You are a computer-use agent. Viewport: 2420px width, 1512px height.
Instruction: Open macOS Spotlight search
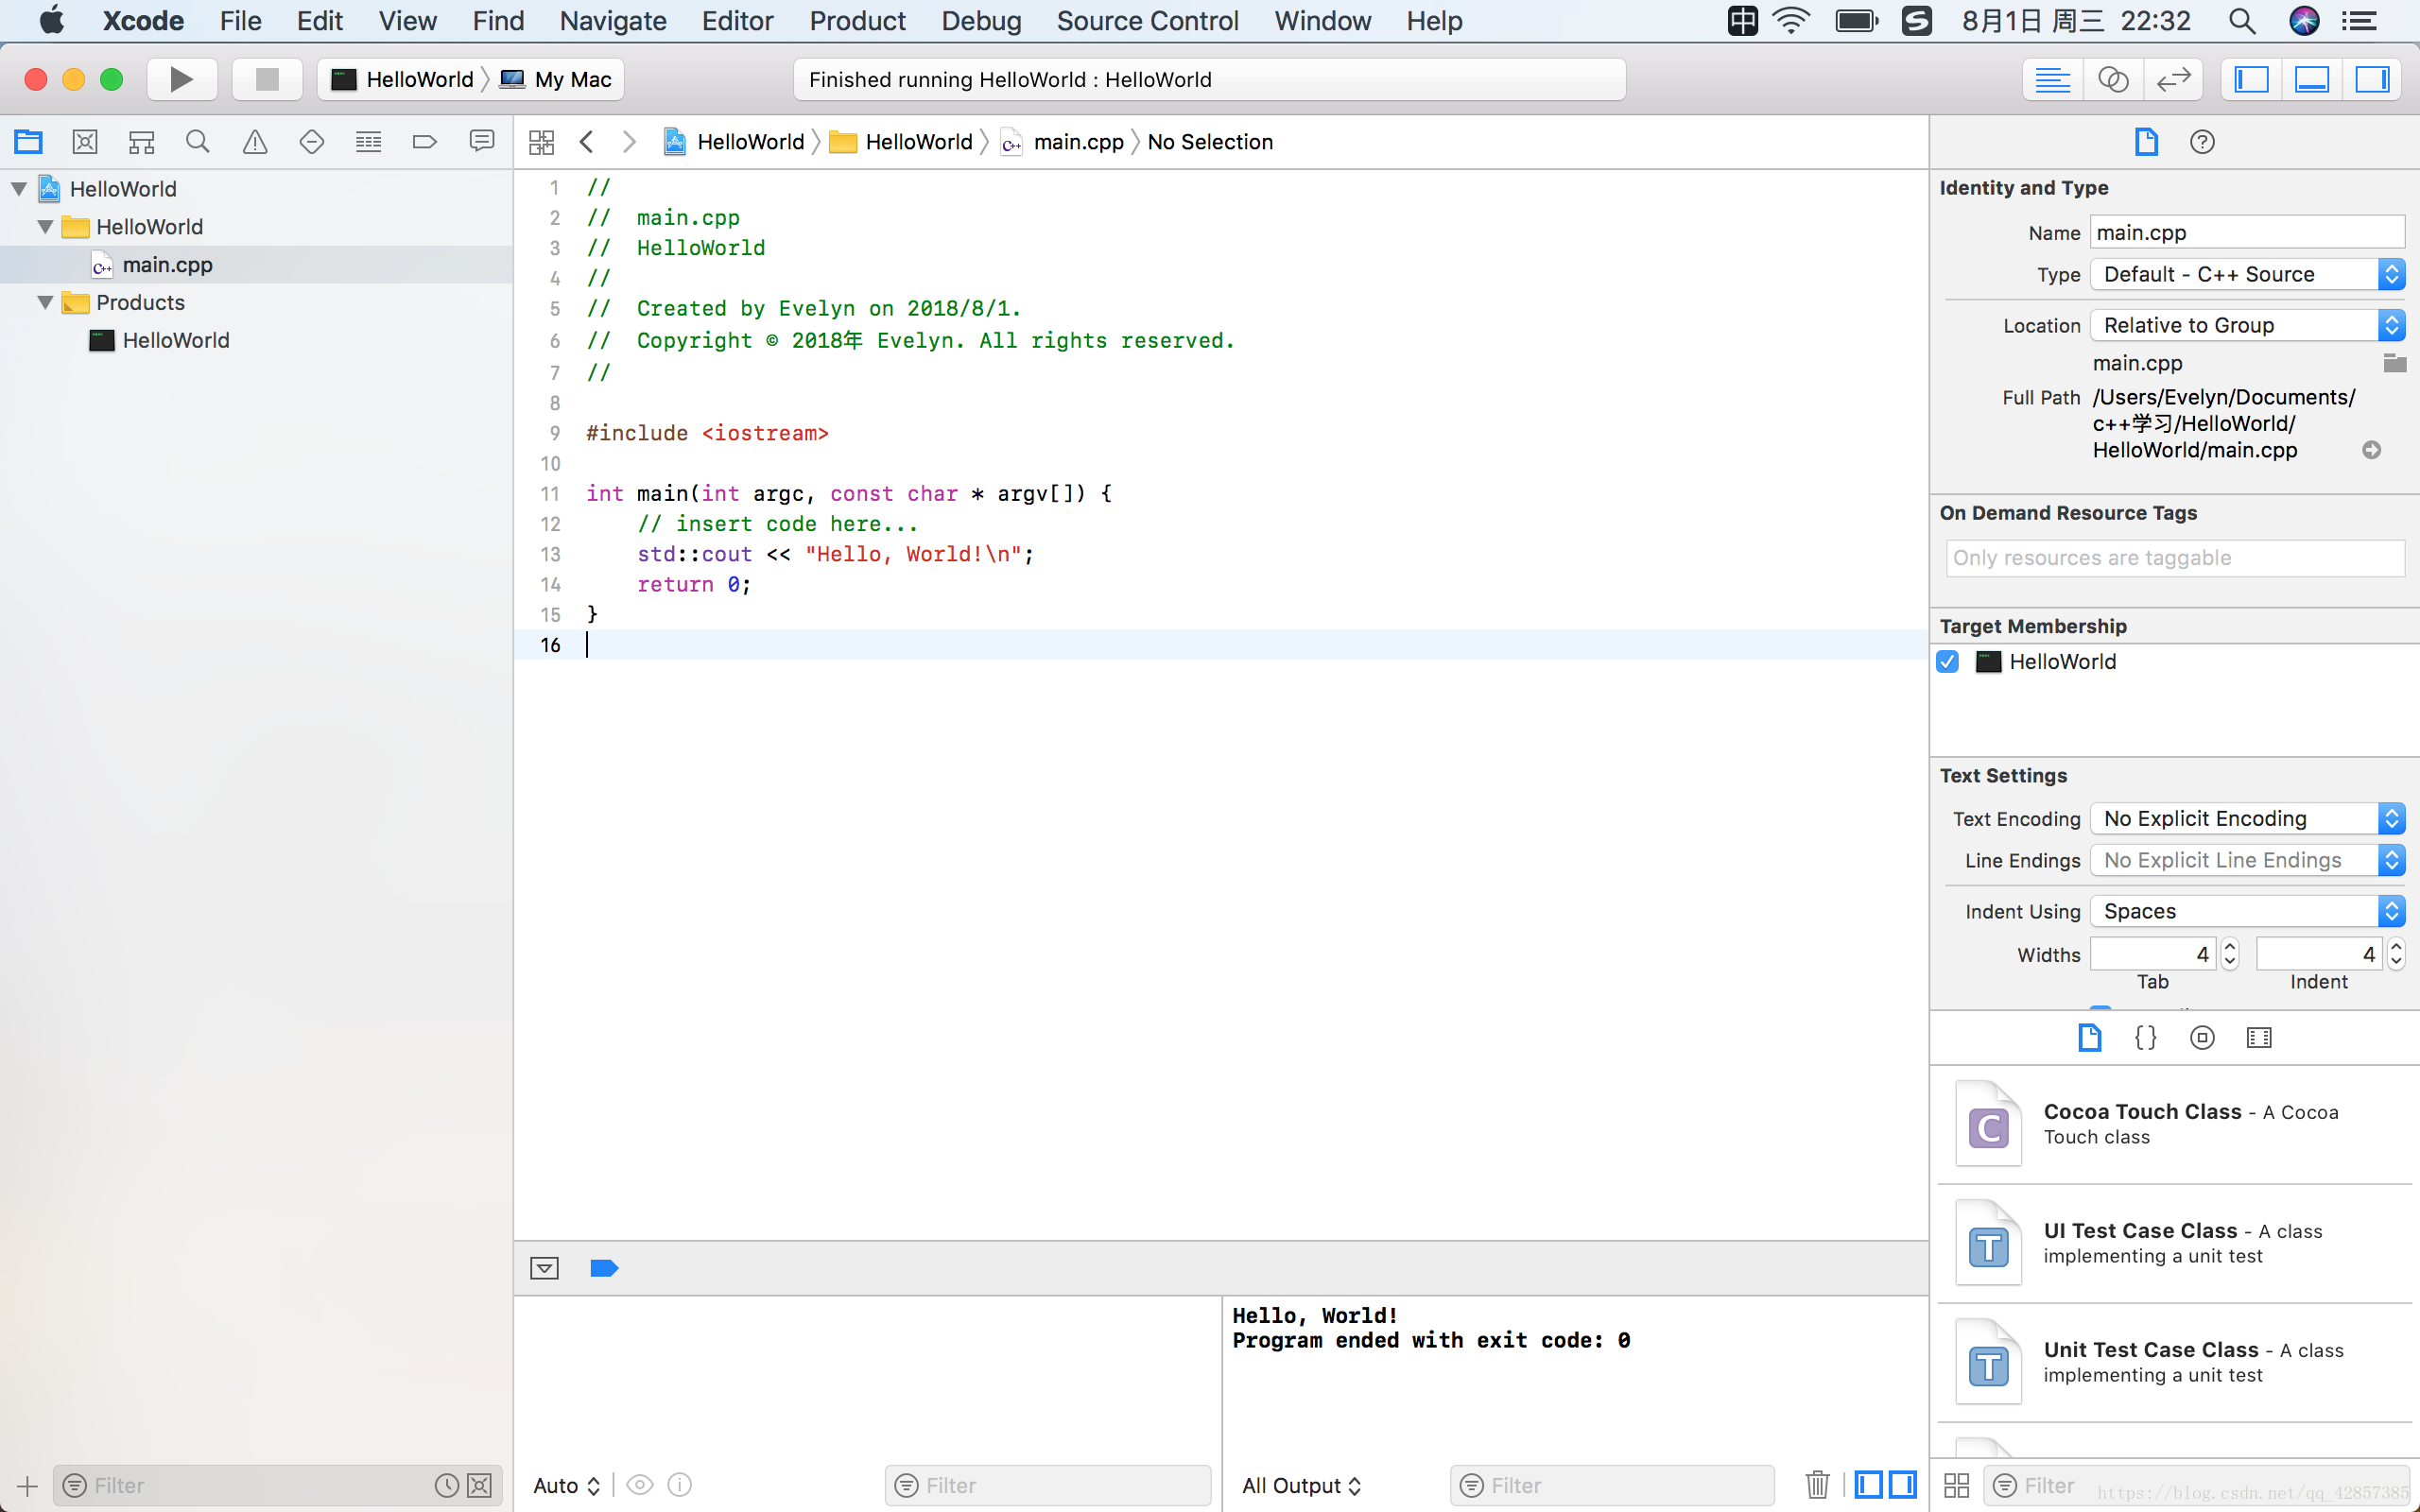click(x=2242, y=21)
